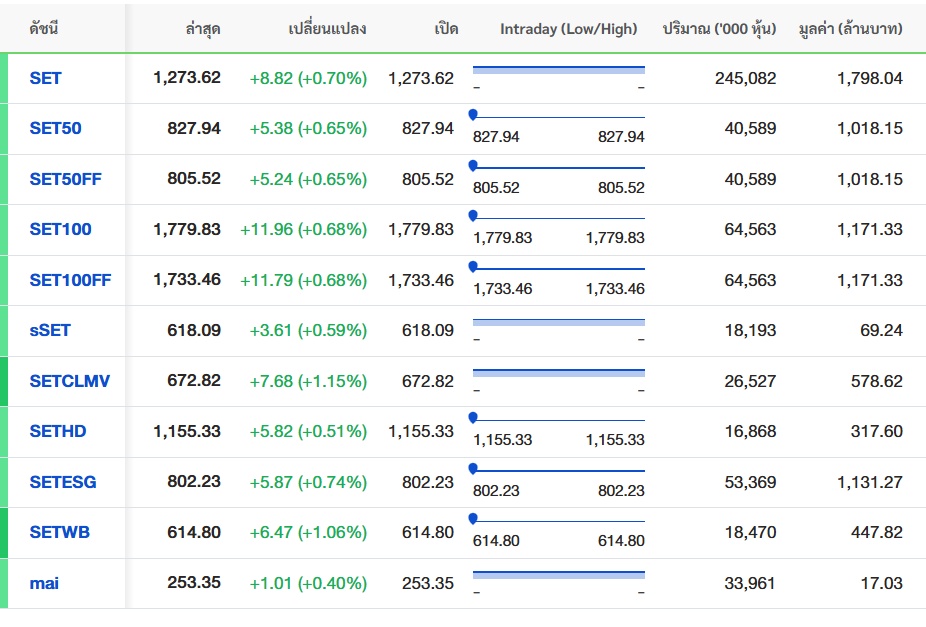Screen dimensions: 926x627
Task: View the SETCLMV index details
Action: coord(70,381)
